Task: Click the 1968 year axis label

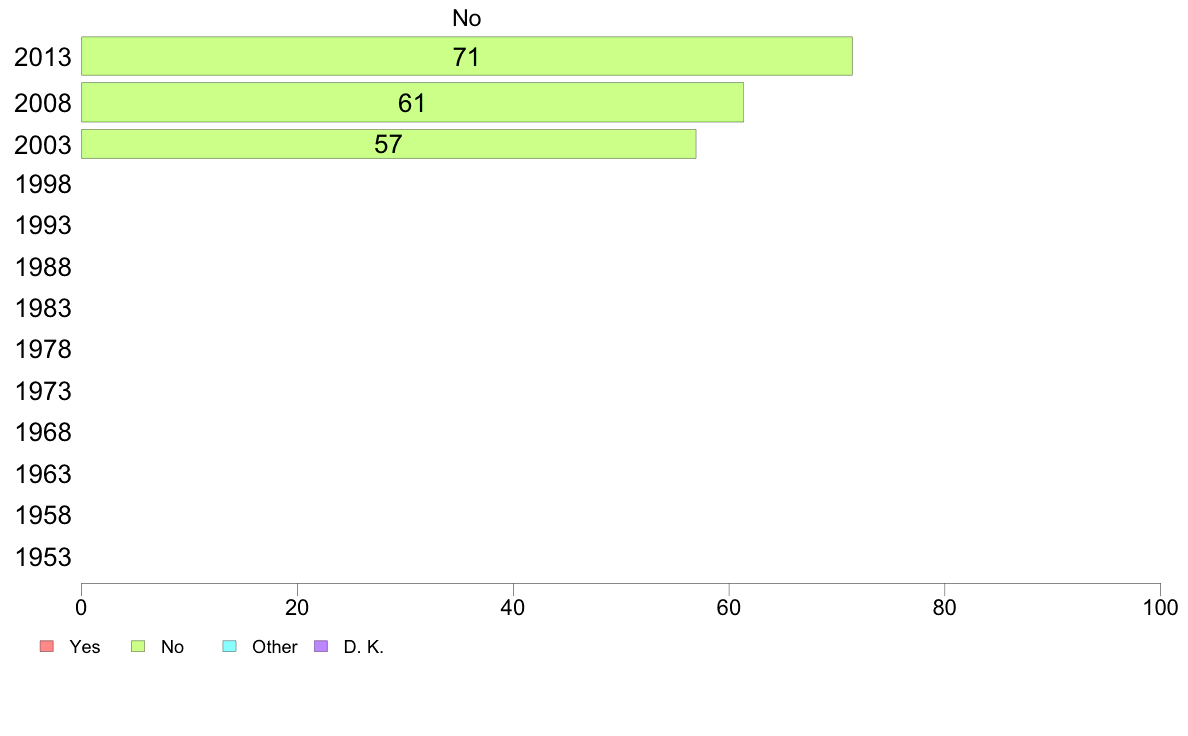Action: coord(43,432)
